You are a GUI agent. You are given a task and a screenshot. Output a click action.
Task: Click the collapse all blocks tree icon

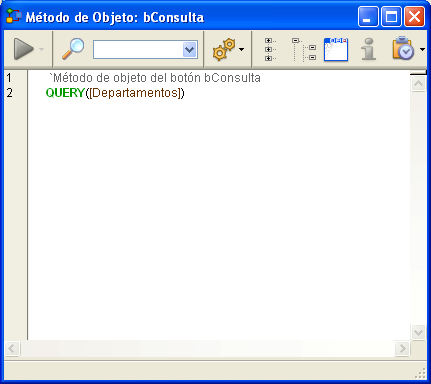(304, 49)
